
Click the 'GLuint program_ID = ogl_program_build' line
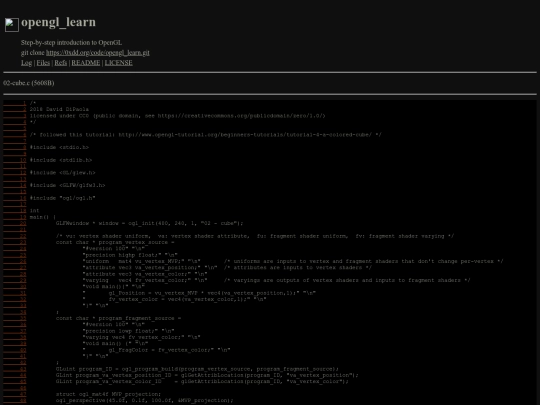point(197,369)
